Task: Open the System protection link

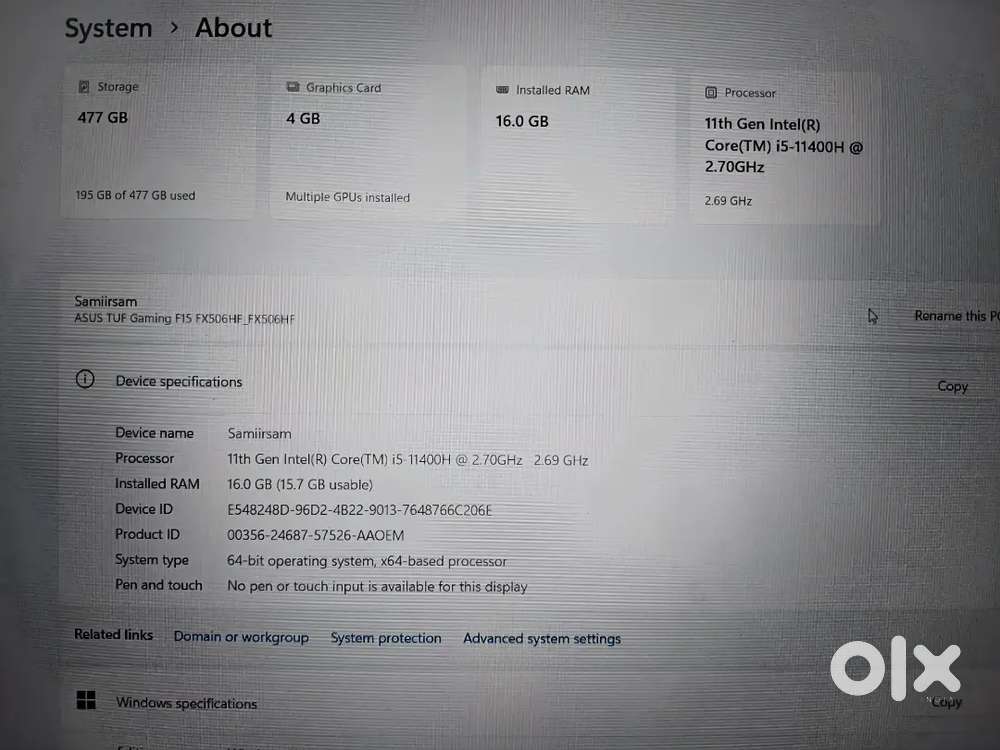Action: coord(386,638)
